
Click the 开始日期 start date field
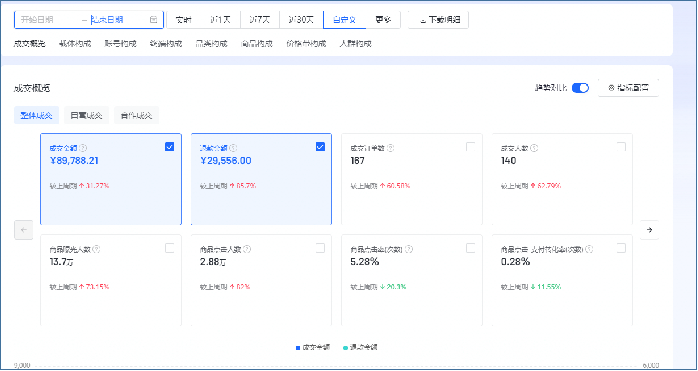pos(47,20)
